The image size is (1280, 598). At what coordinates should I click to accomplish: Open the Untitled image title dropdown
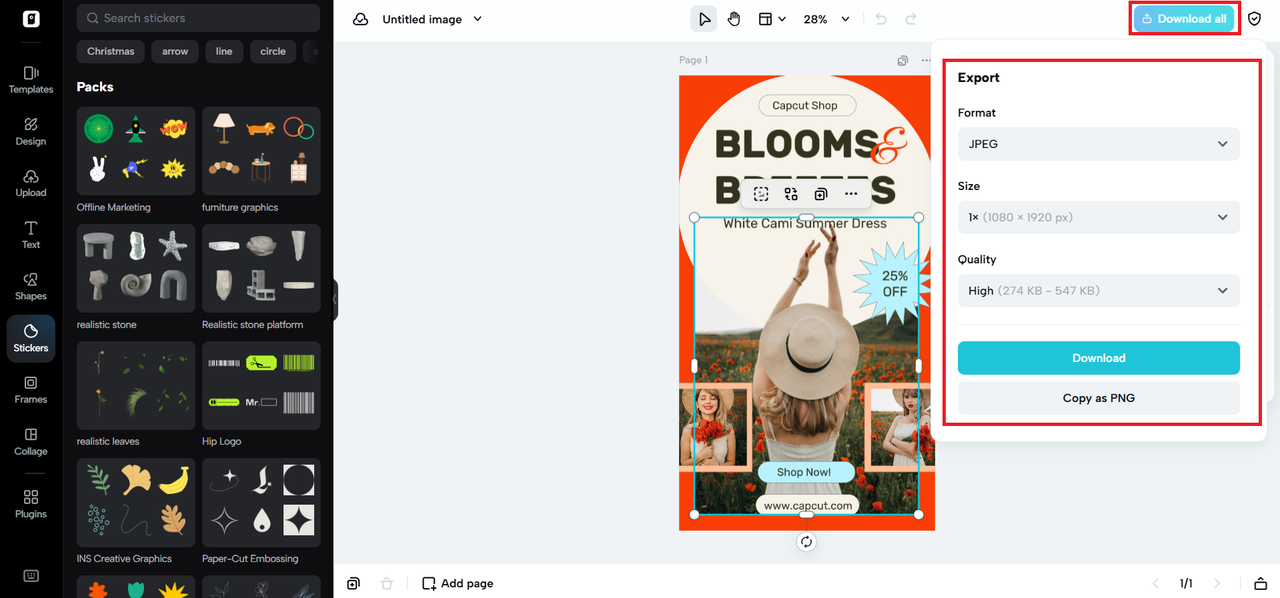[432, 19]
